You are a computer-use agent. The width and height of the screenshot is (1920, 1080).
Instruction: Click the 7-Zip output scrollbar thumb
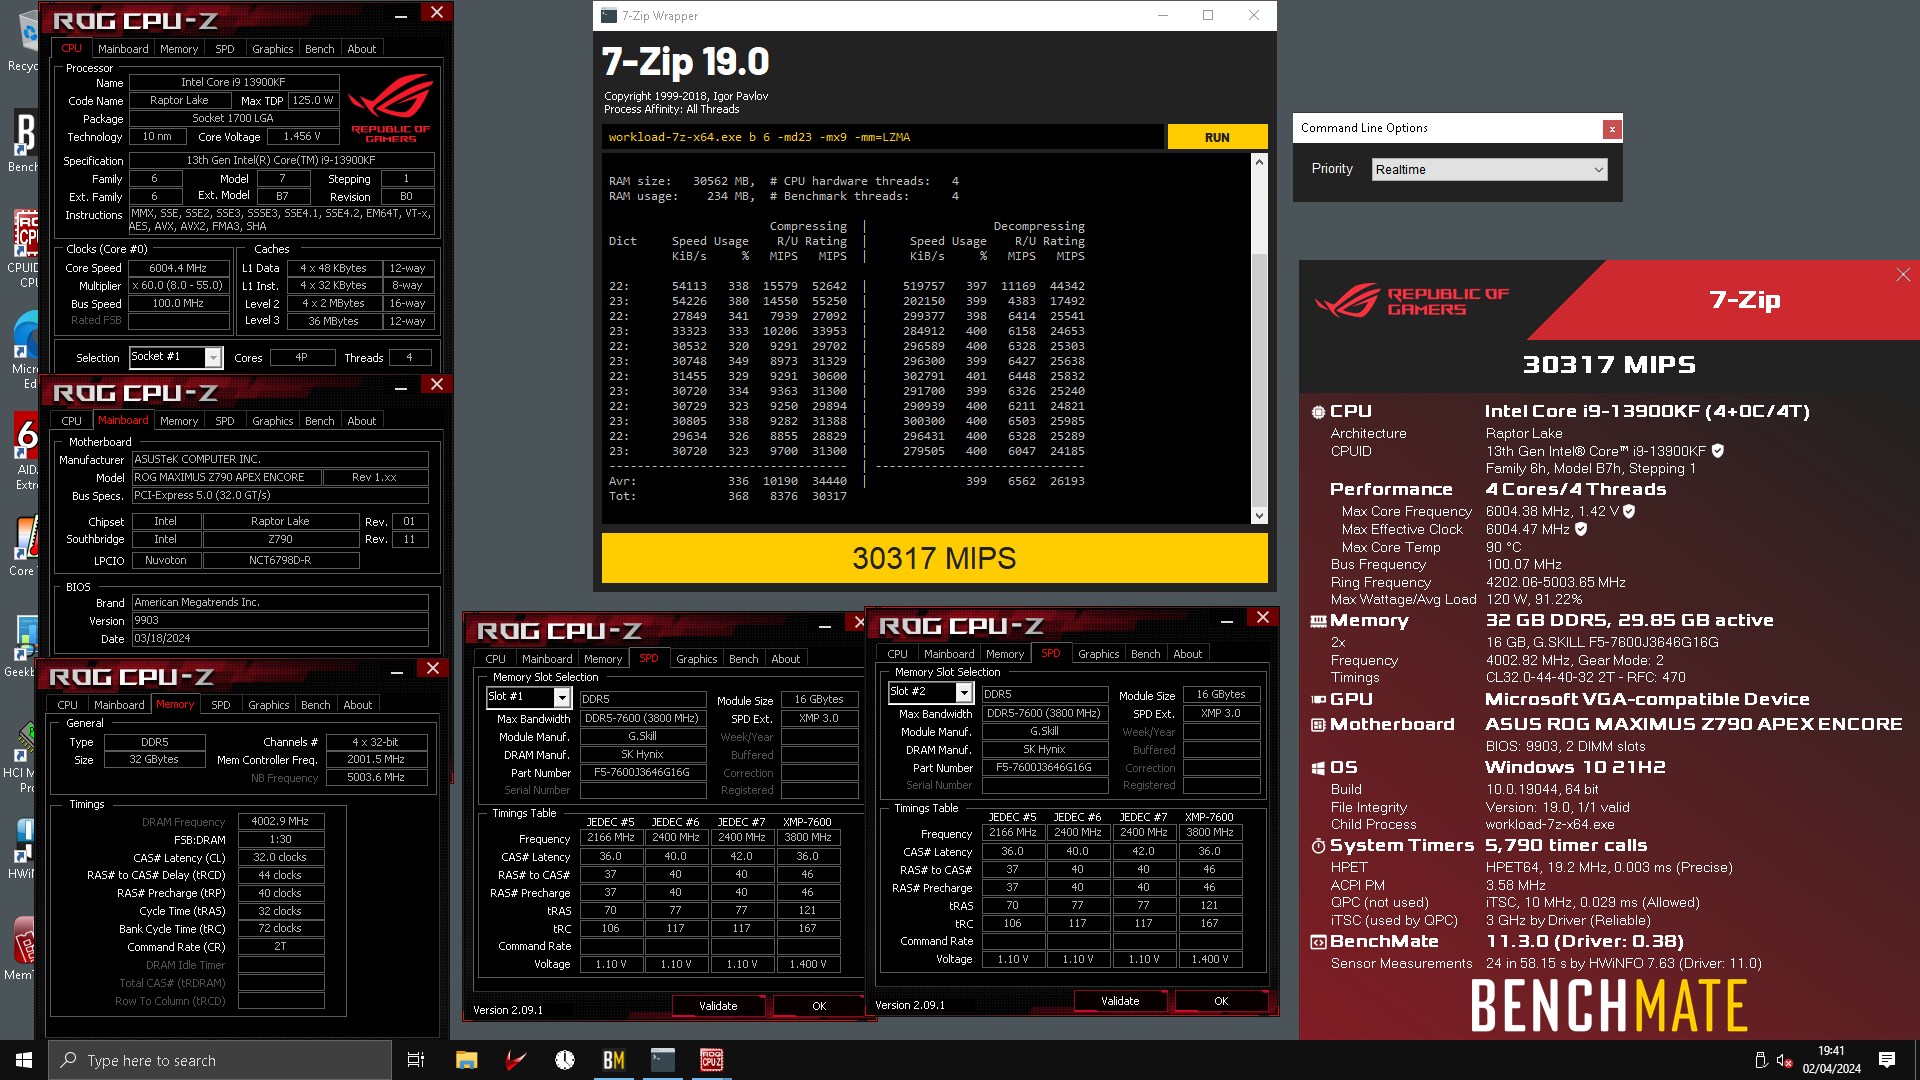[1260, 212]
